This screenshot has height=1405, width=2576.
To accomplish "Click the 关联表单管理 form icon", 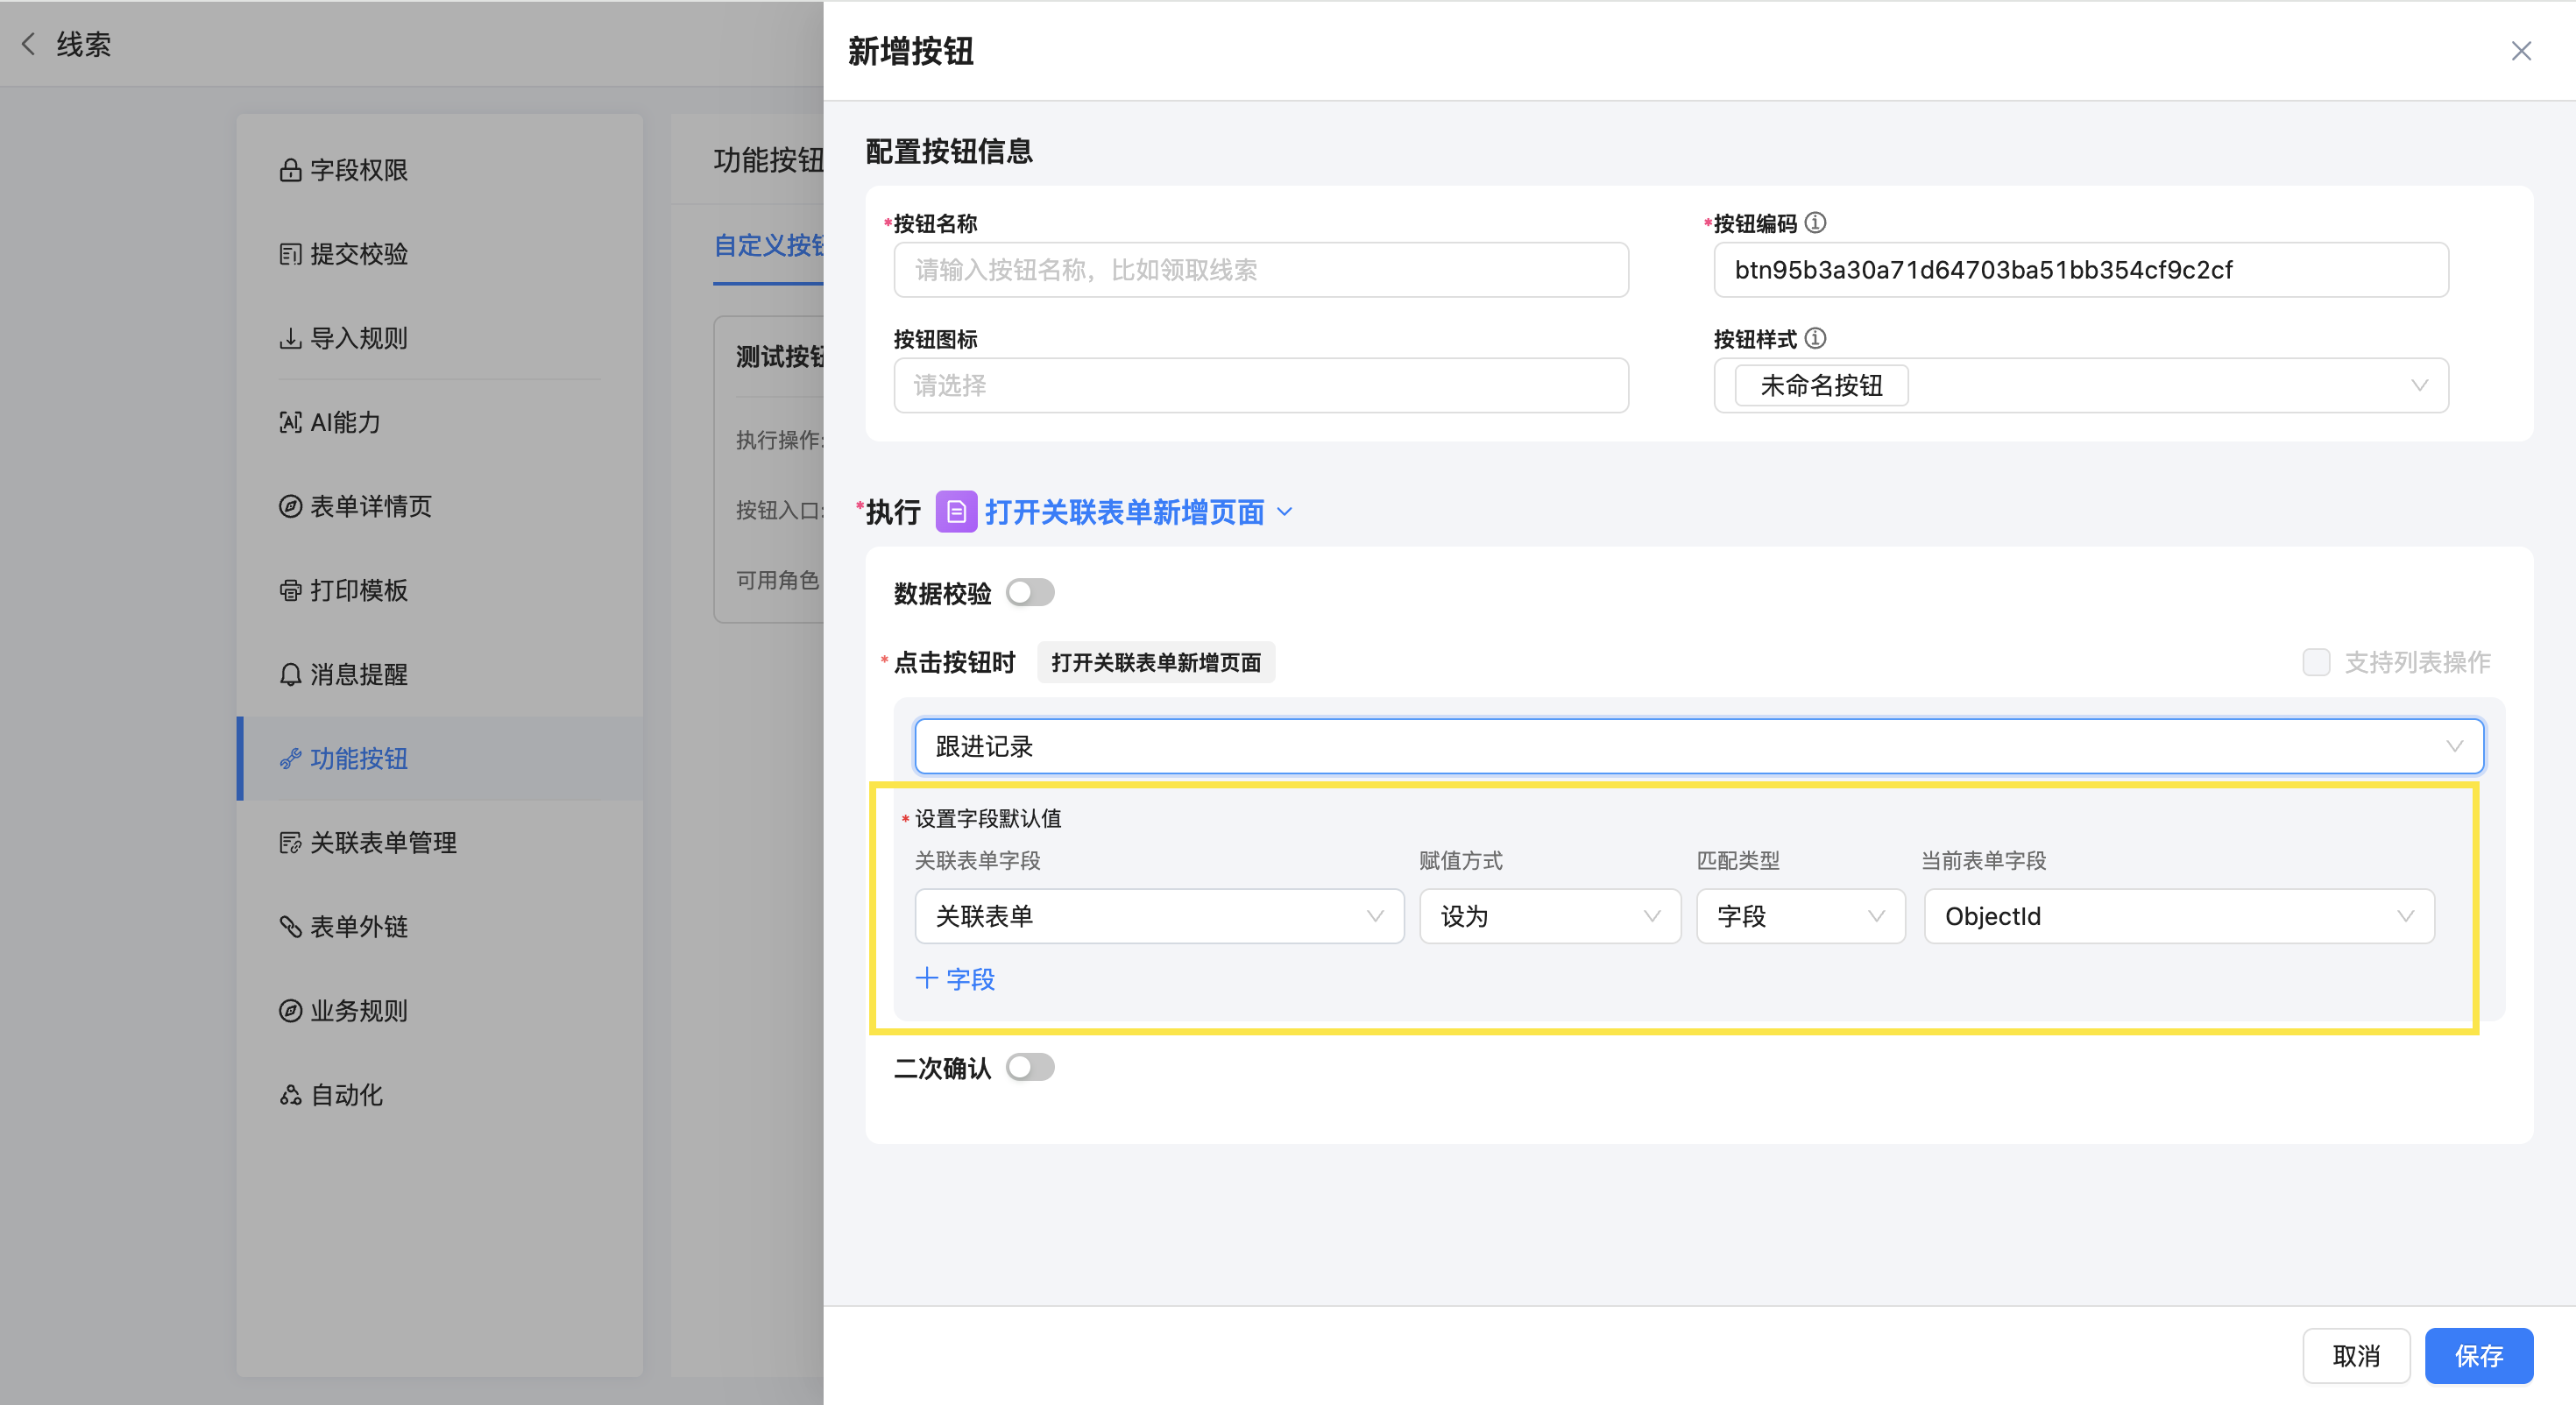I will [x=290, y=843].
